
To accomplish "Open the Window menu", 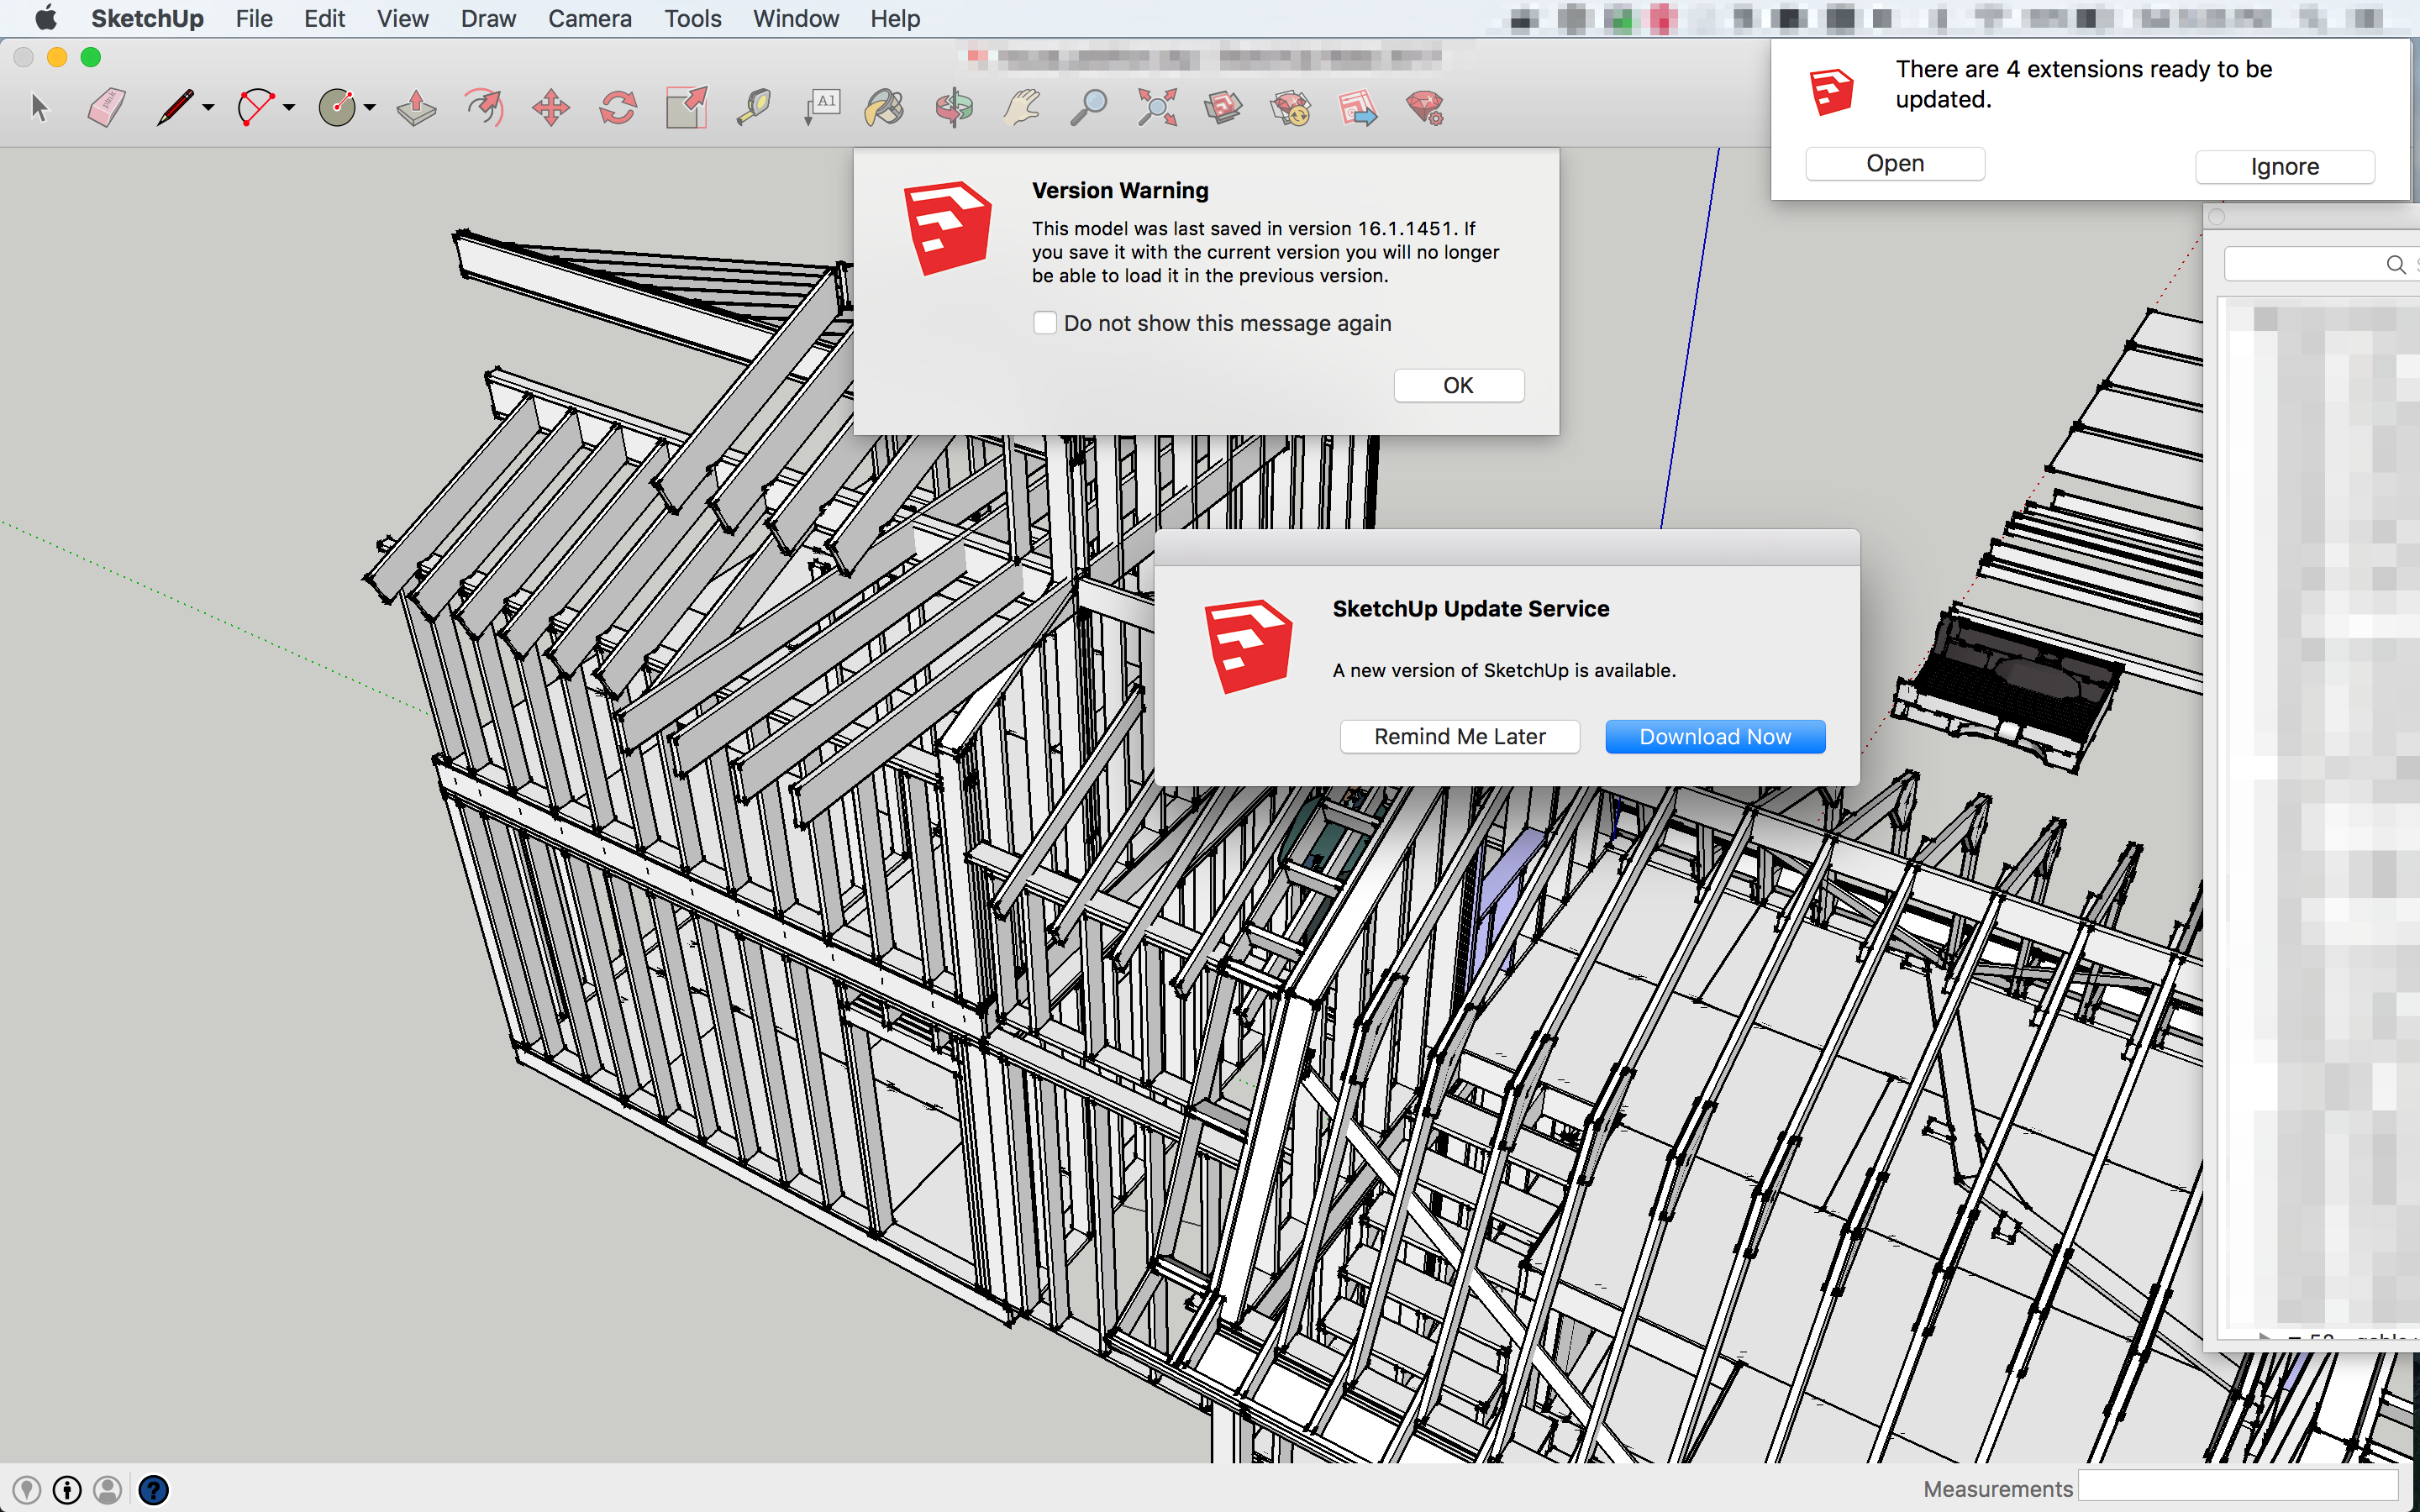I will 795,19.
